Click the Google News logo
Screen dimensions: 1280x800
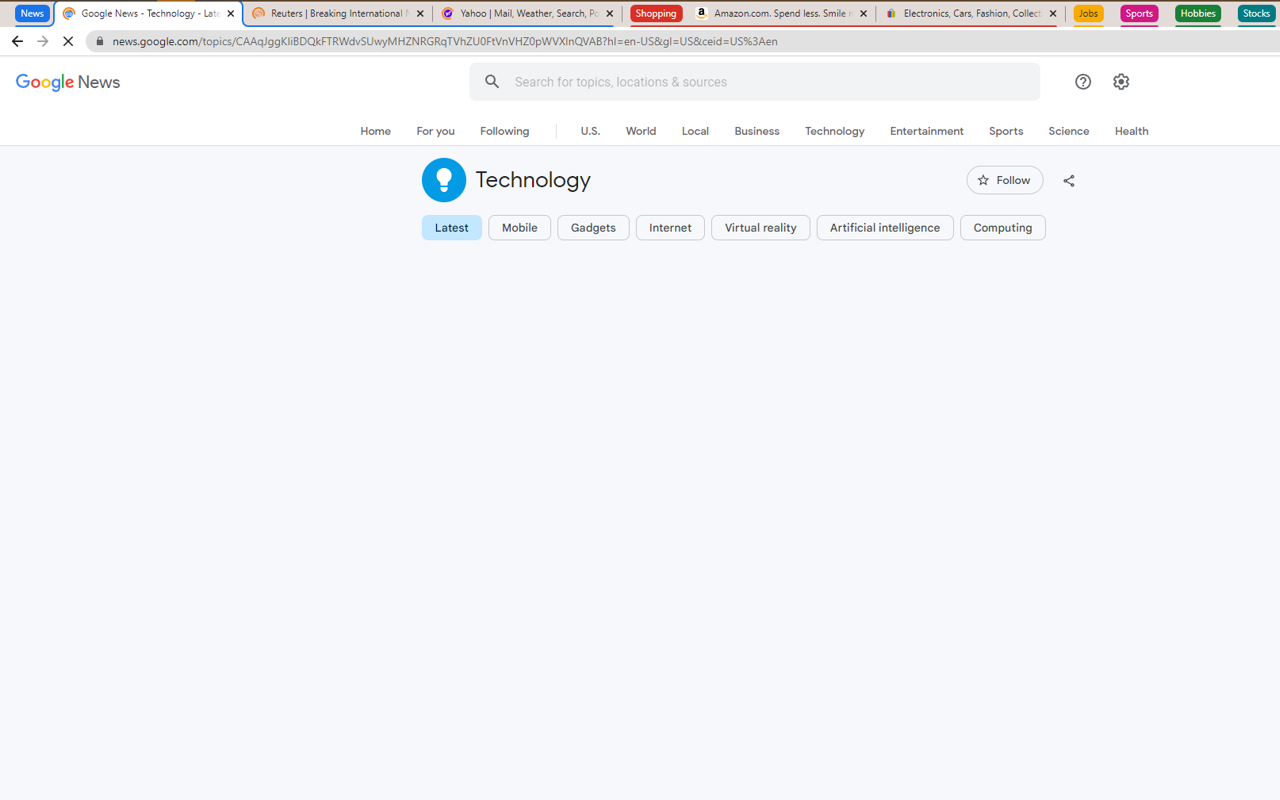pyautogui.click(x=67, y=81)
